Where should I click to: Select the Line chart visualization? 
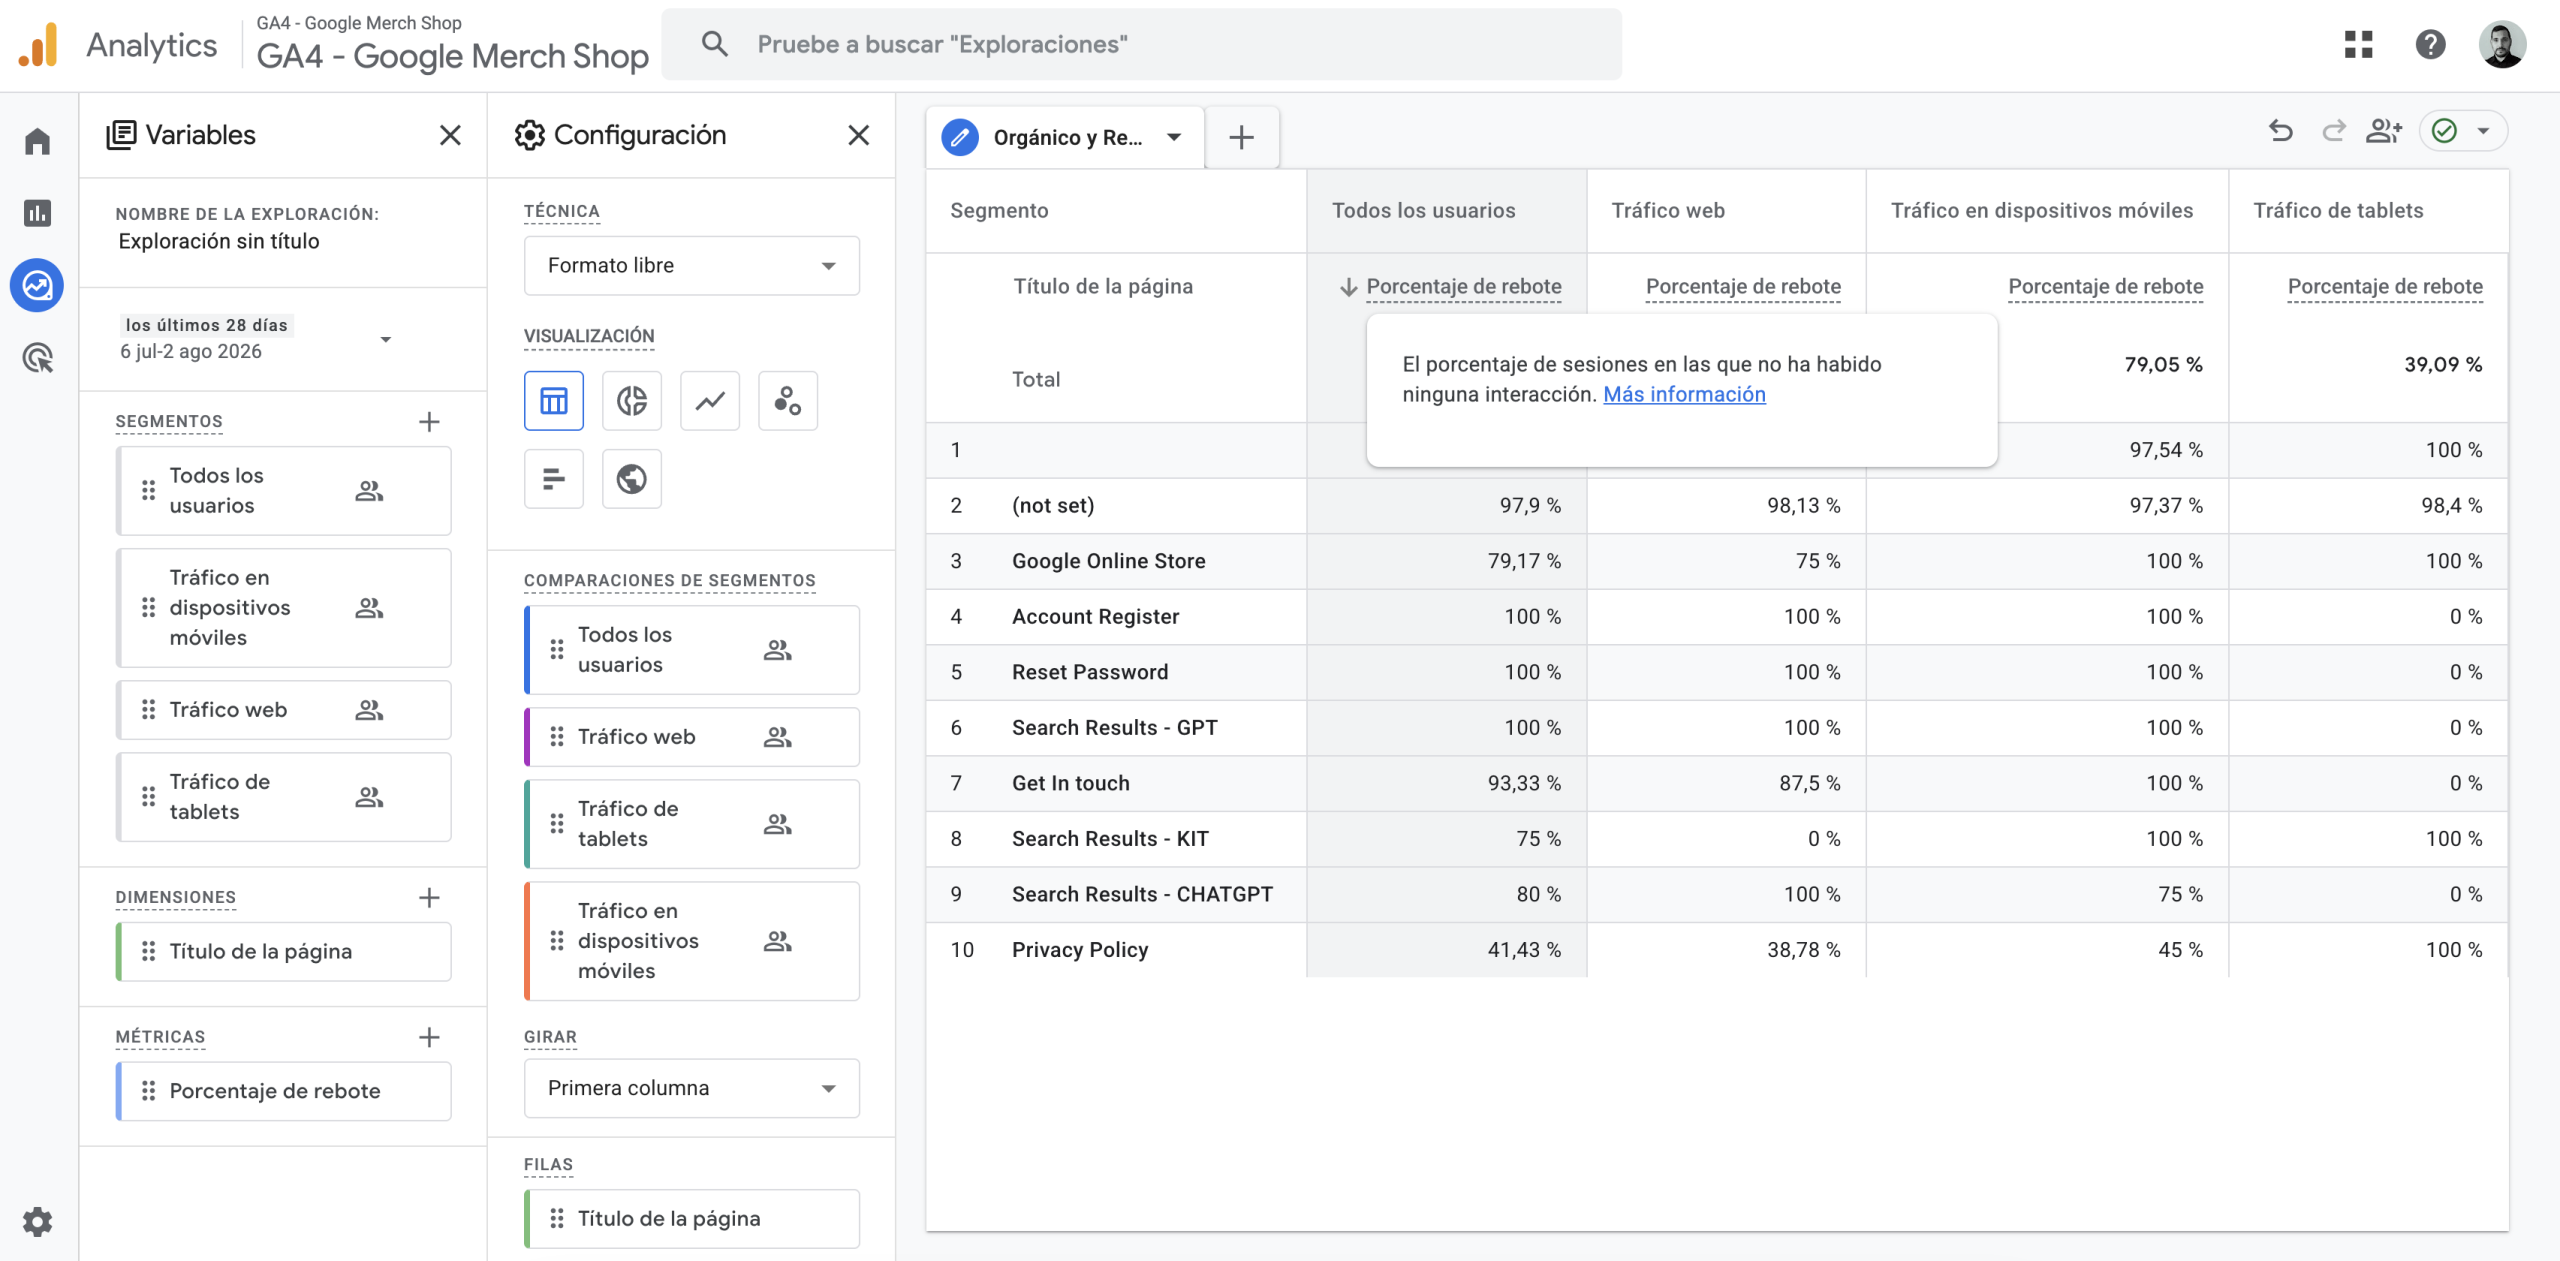click(x=710, y=401)
